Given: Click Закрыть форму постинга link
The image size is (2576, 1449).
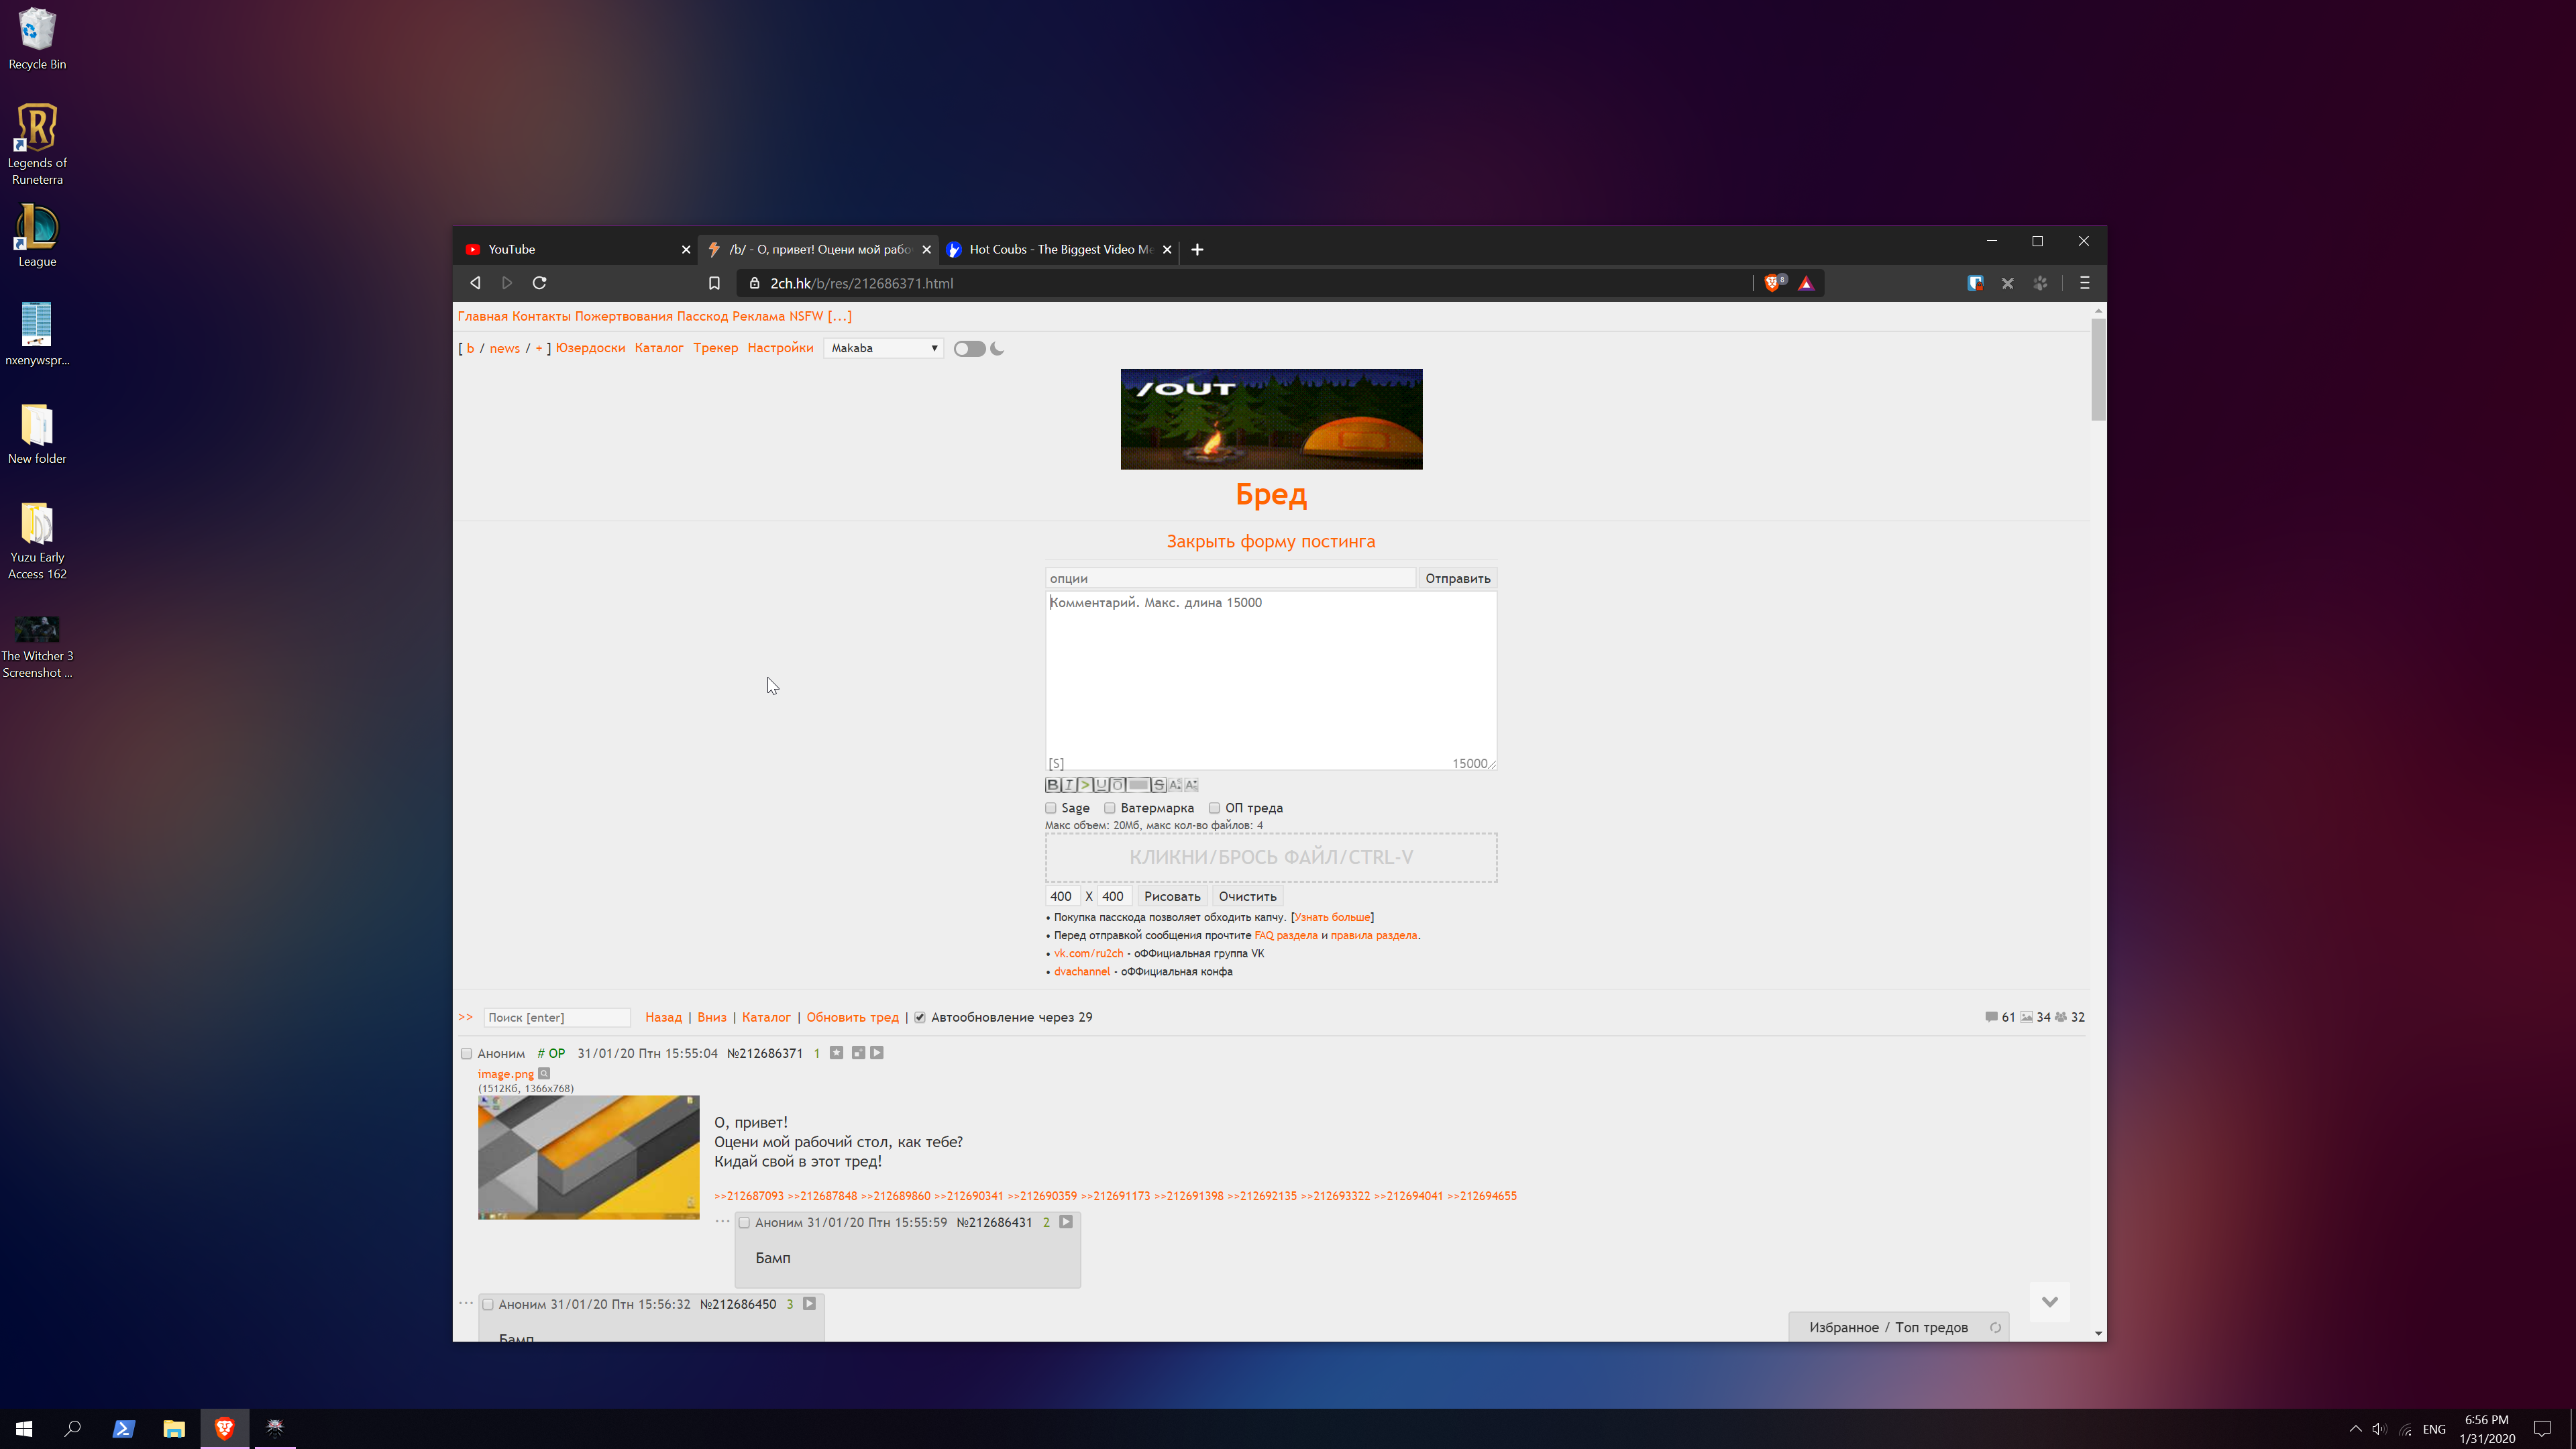Looking at the screenshot, I should click(x=1271, y=542).
